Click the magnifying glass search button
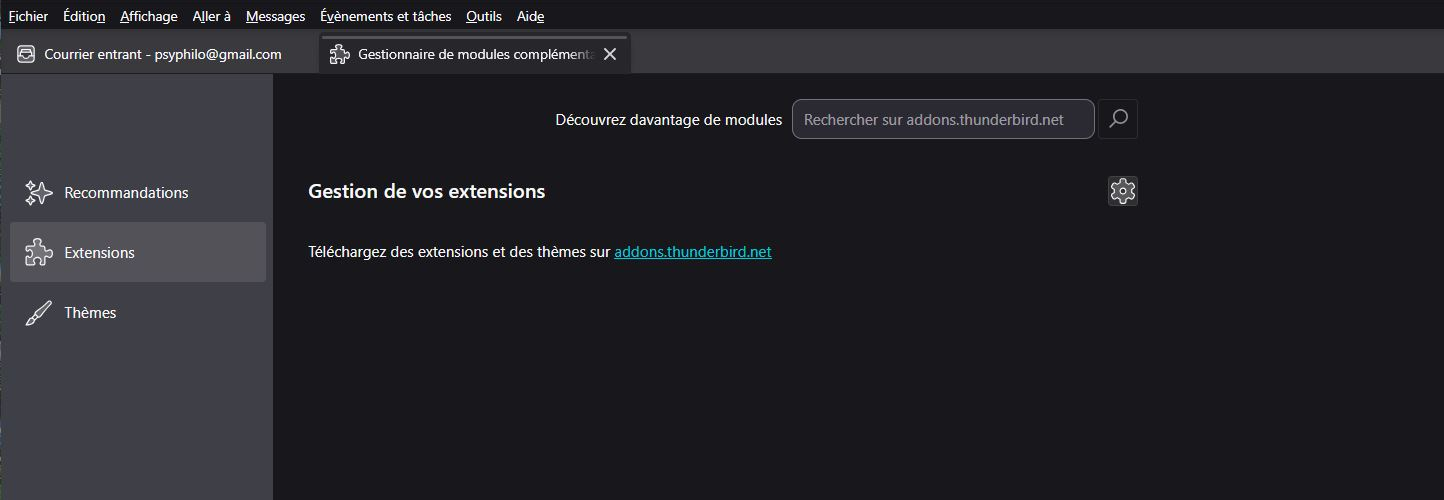 (x=1118, y=119)
